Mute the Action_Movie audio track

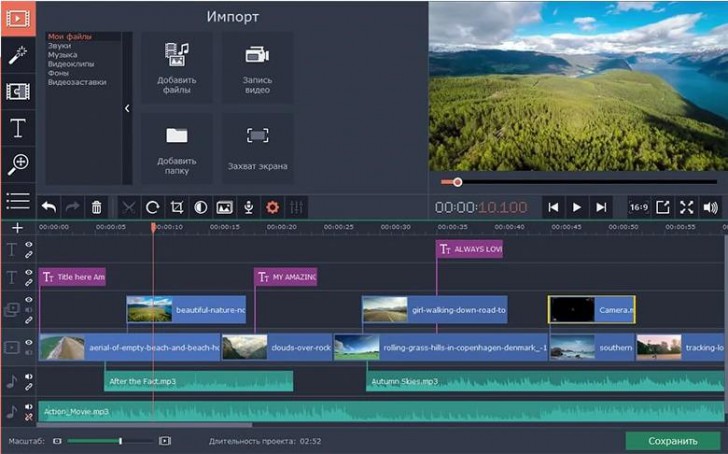tap(29, 407)
